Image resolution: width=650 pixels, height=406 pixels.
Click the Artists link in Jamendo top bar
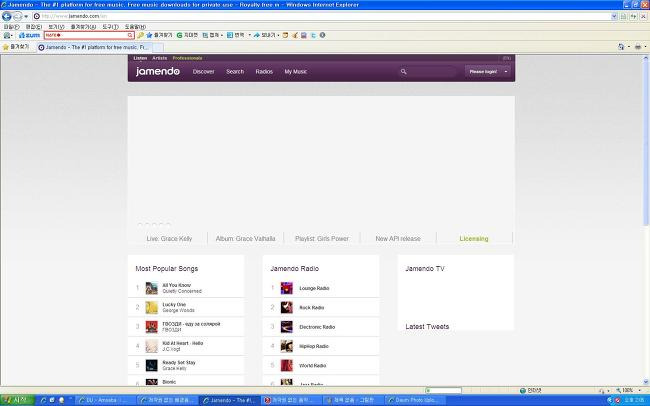pos(160,58)
